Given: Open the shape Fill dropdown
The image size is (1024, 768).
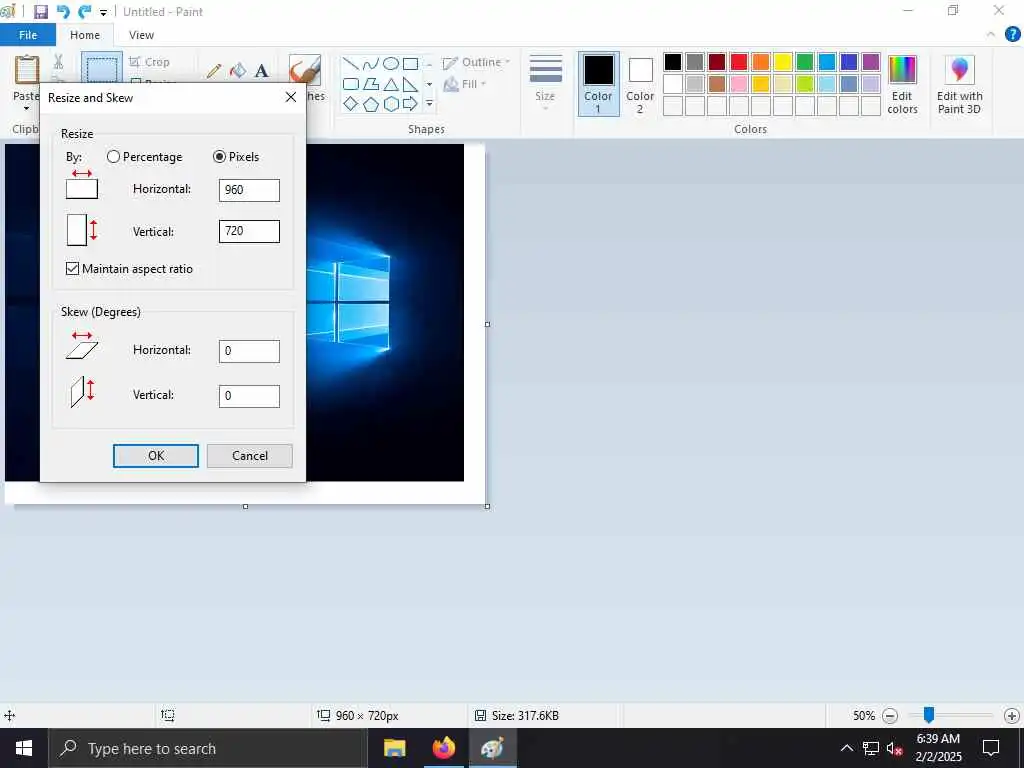Looking at the screenshot, I should [464, 84].
